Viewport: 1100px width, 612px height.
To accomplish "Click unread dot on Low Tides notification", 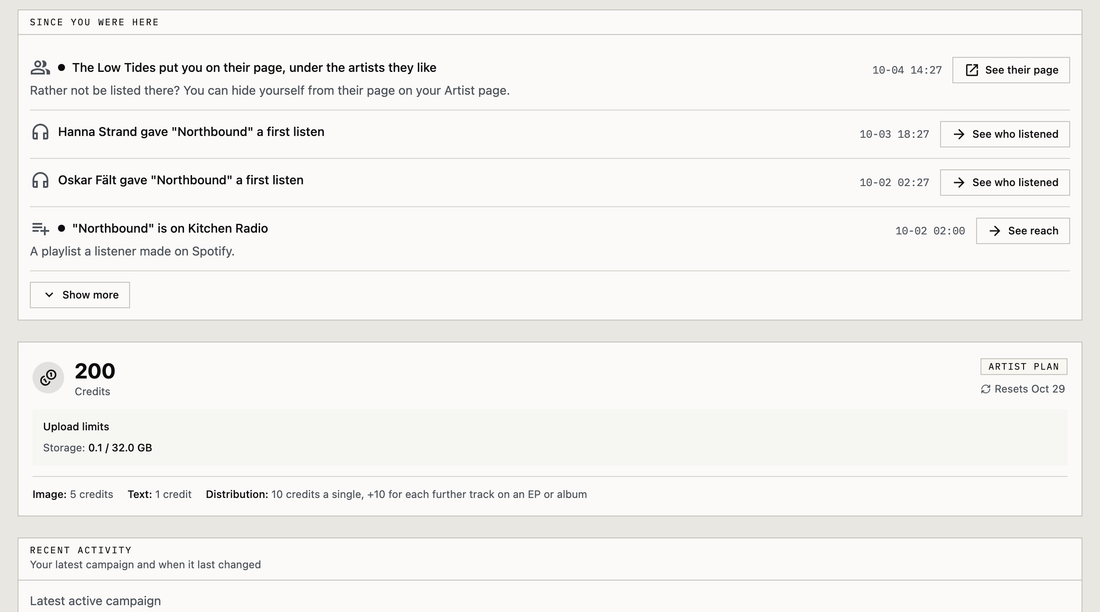I will tap(62, 67).
